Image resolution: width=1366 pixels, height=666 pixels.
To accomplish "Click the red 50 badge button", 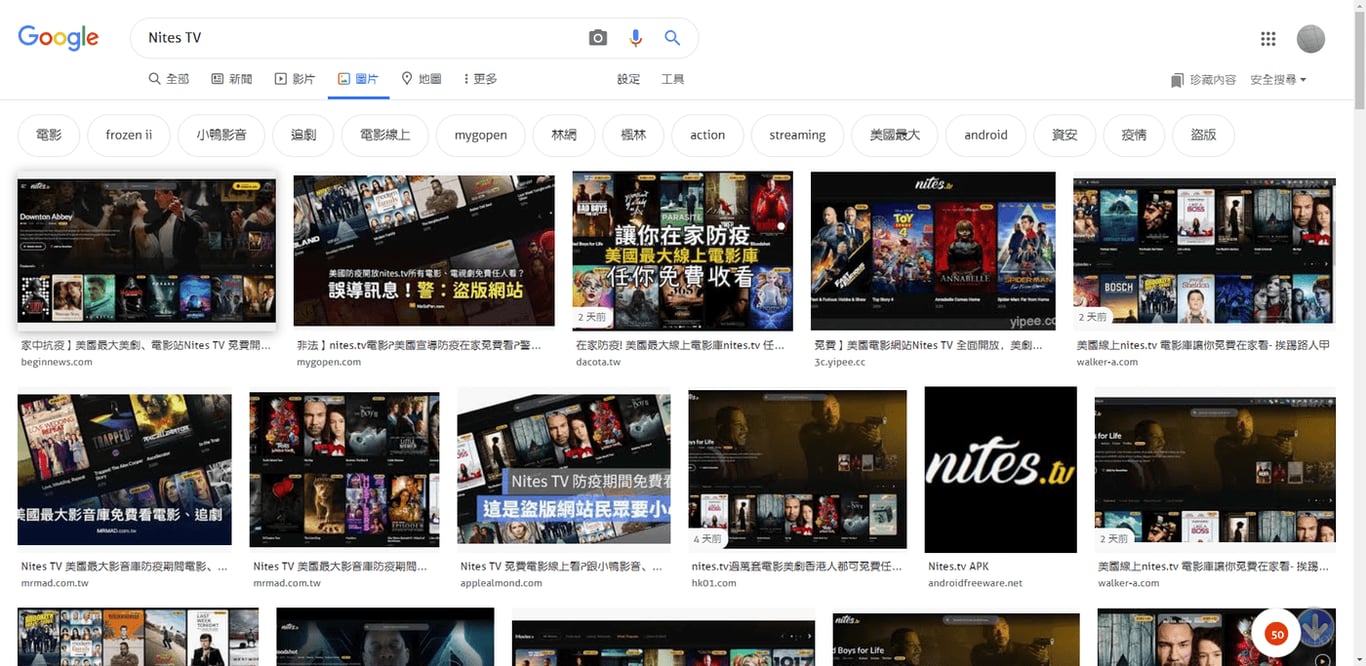I will (x=1276, y=634).
